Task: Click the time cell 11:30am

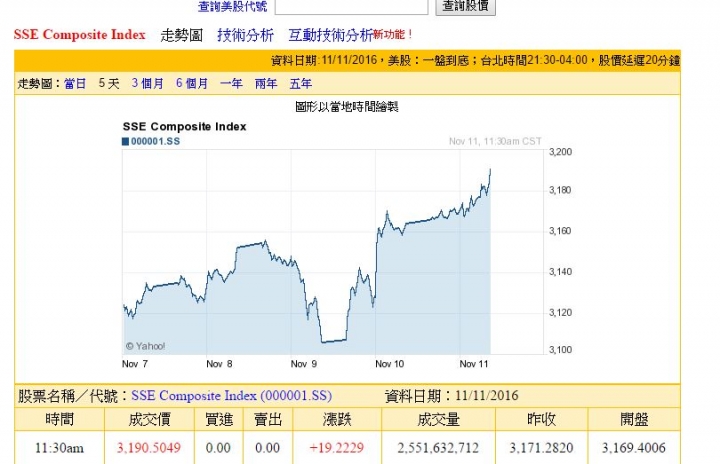Action: coord(60,447)
